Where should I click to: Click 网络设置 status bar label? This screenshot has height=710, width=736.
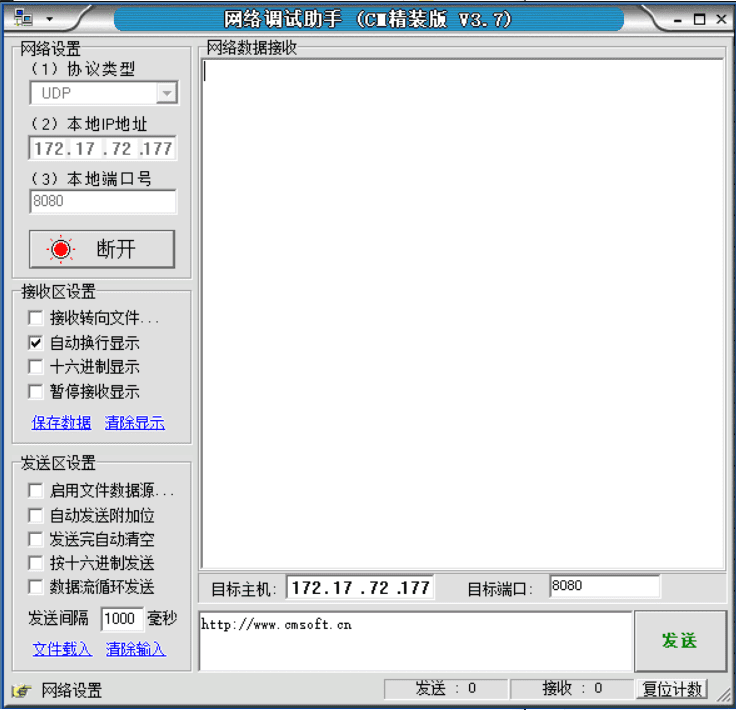click(x=71, y=690)
